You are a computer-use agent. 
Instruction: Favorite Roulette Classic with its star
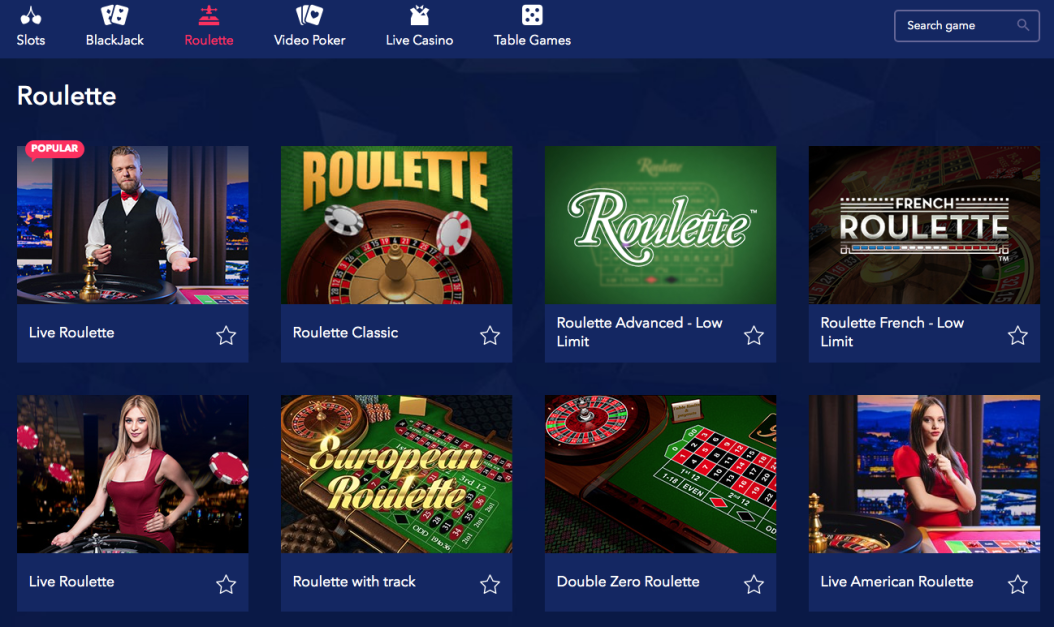coord(490,335)
